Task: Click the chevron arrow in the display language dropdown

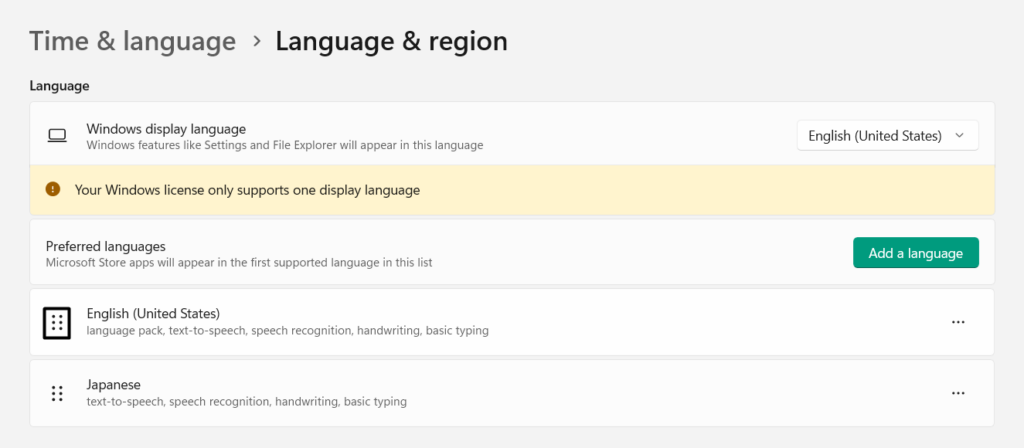Action: coord(960,136)
